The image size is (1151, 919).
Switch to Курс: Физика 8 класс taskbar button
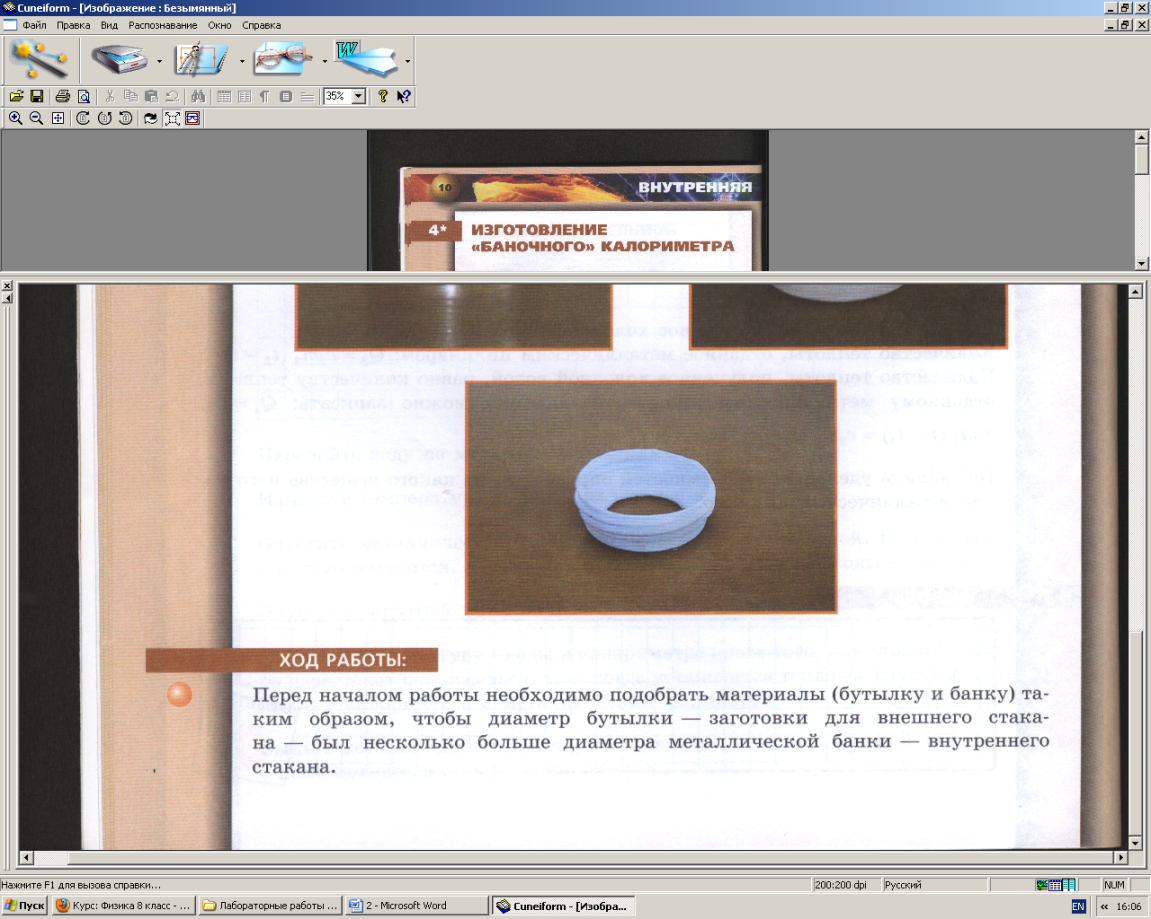(x=124, y=905)
